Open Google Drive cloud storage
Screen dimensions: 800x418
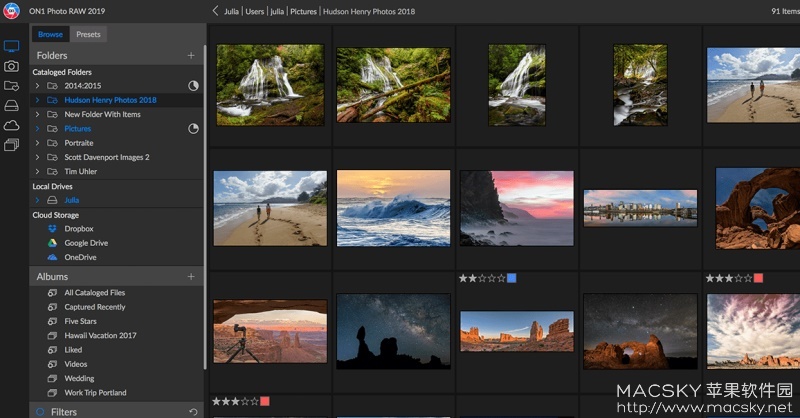point(86,243)
